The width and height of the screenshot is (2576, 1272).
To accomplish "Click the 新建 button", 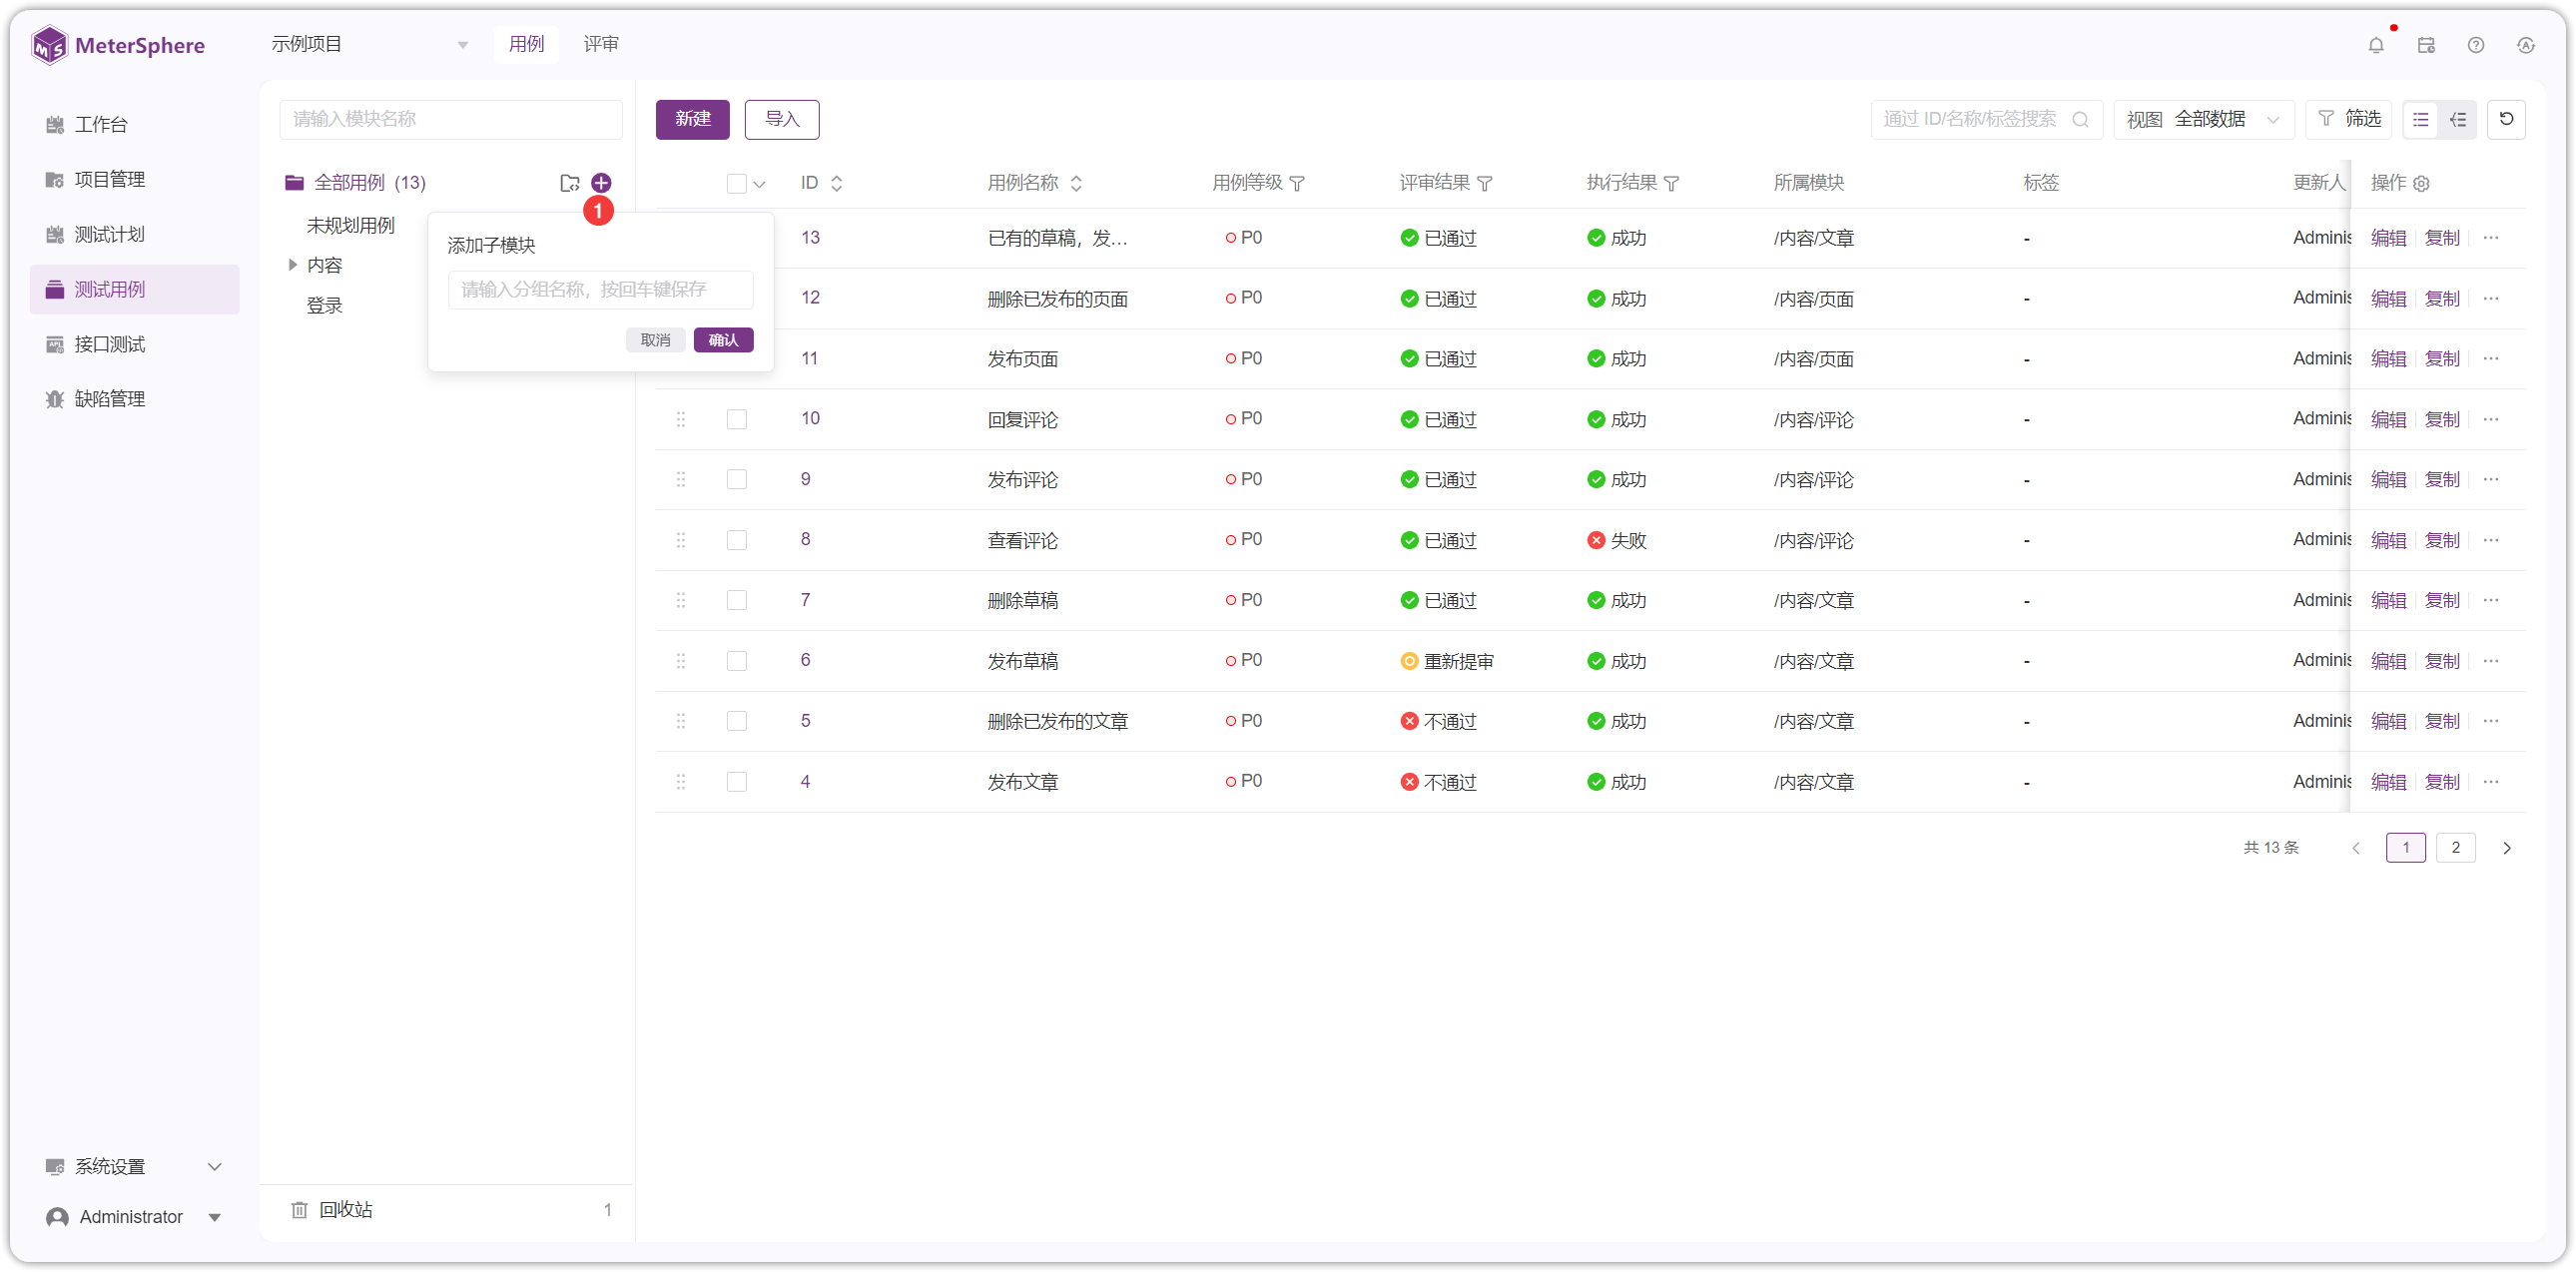I will pyautogui.click(x=692, y=119).
